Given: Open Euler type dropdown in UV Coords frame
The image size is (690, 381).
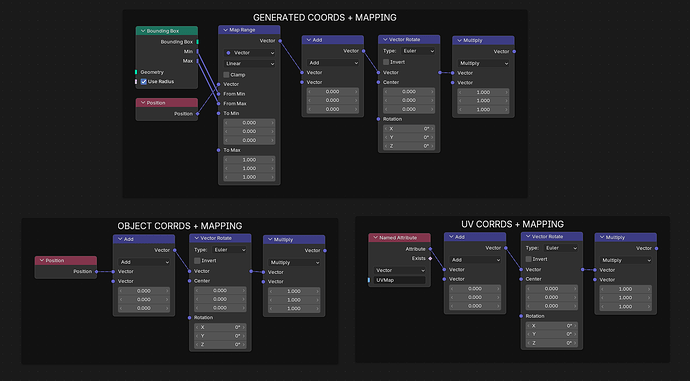Looking at the screenshot, I should tap(561, 248).
